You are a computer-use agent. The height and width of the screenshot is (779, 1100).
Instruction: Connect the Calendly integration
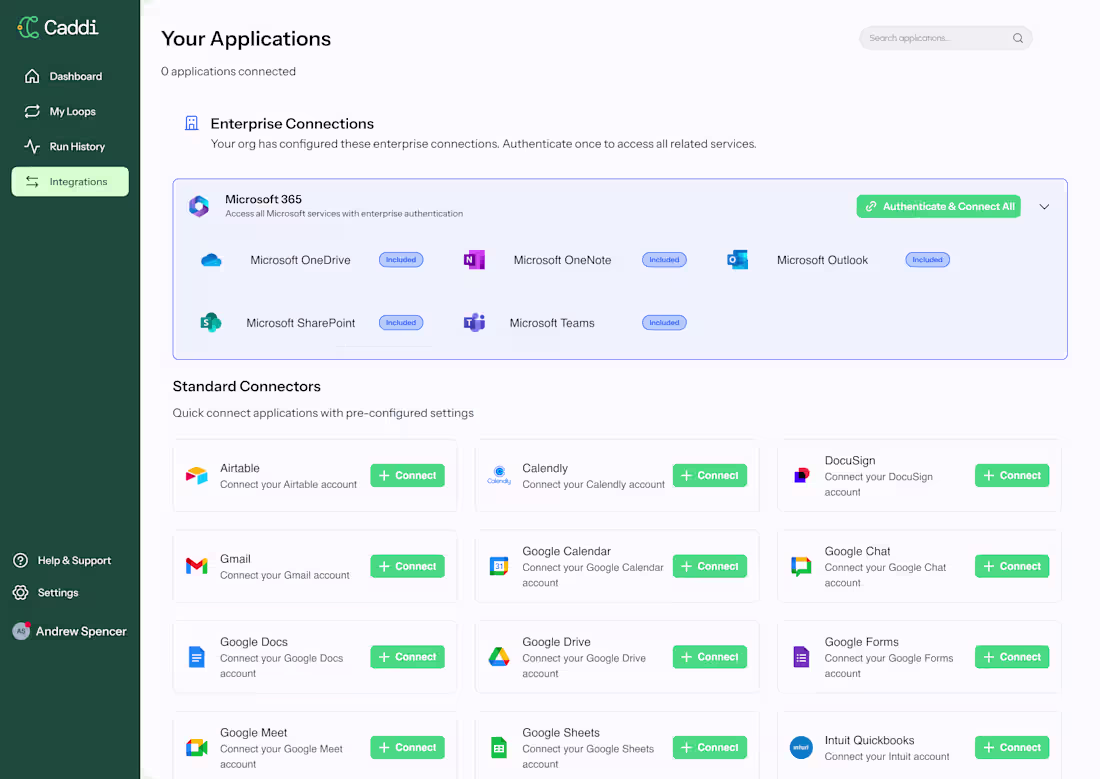coord(710,475)
